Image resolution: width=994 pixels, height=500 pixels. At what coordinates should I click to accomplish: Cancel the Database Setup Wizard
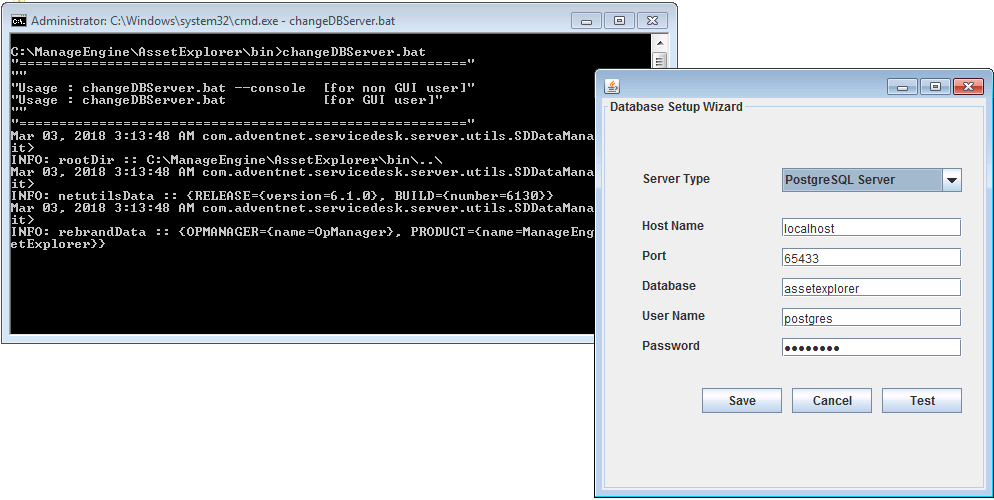point(832,401)
